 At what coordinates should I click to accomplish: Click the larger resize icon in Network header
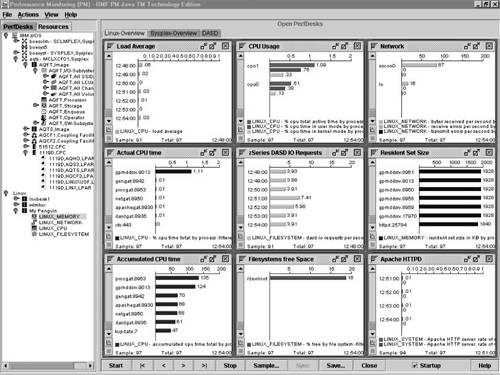[476, 46]
